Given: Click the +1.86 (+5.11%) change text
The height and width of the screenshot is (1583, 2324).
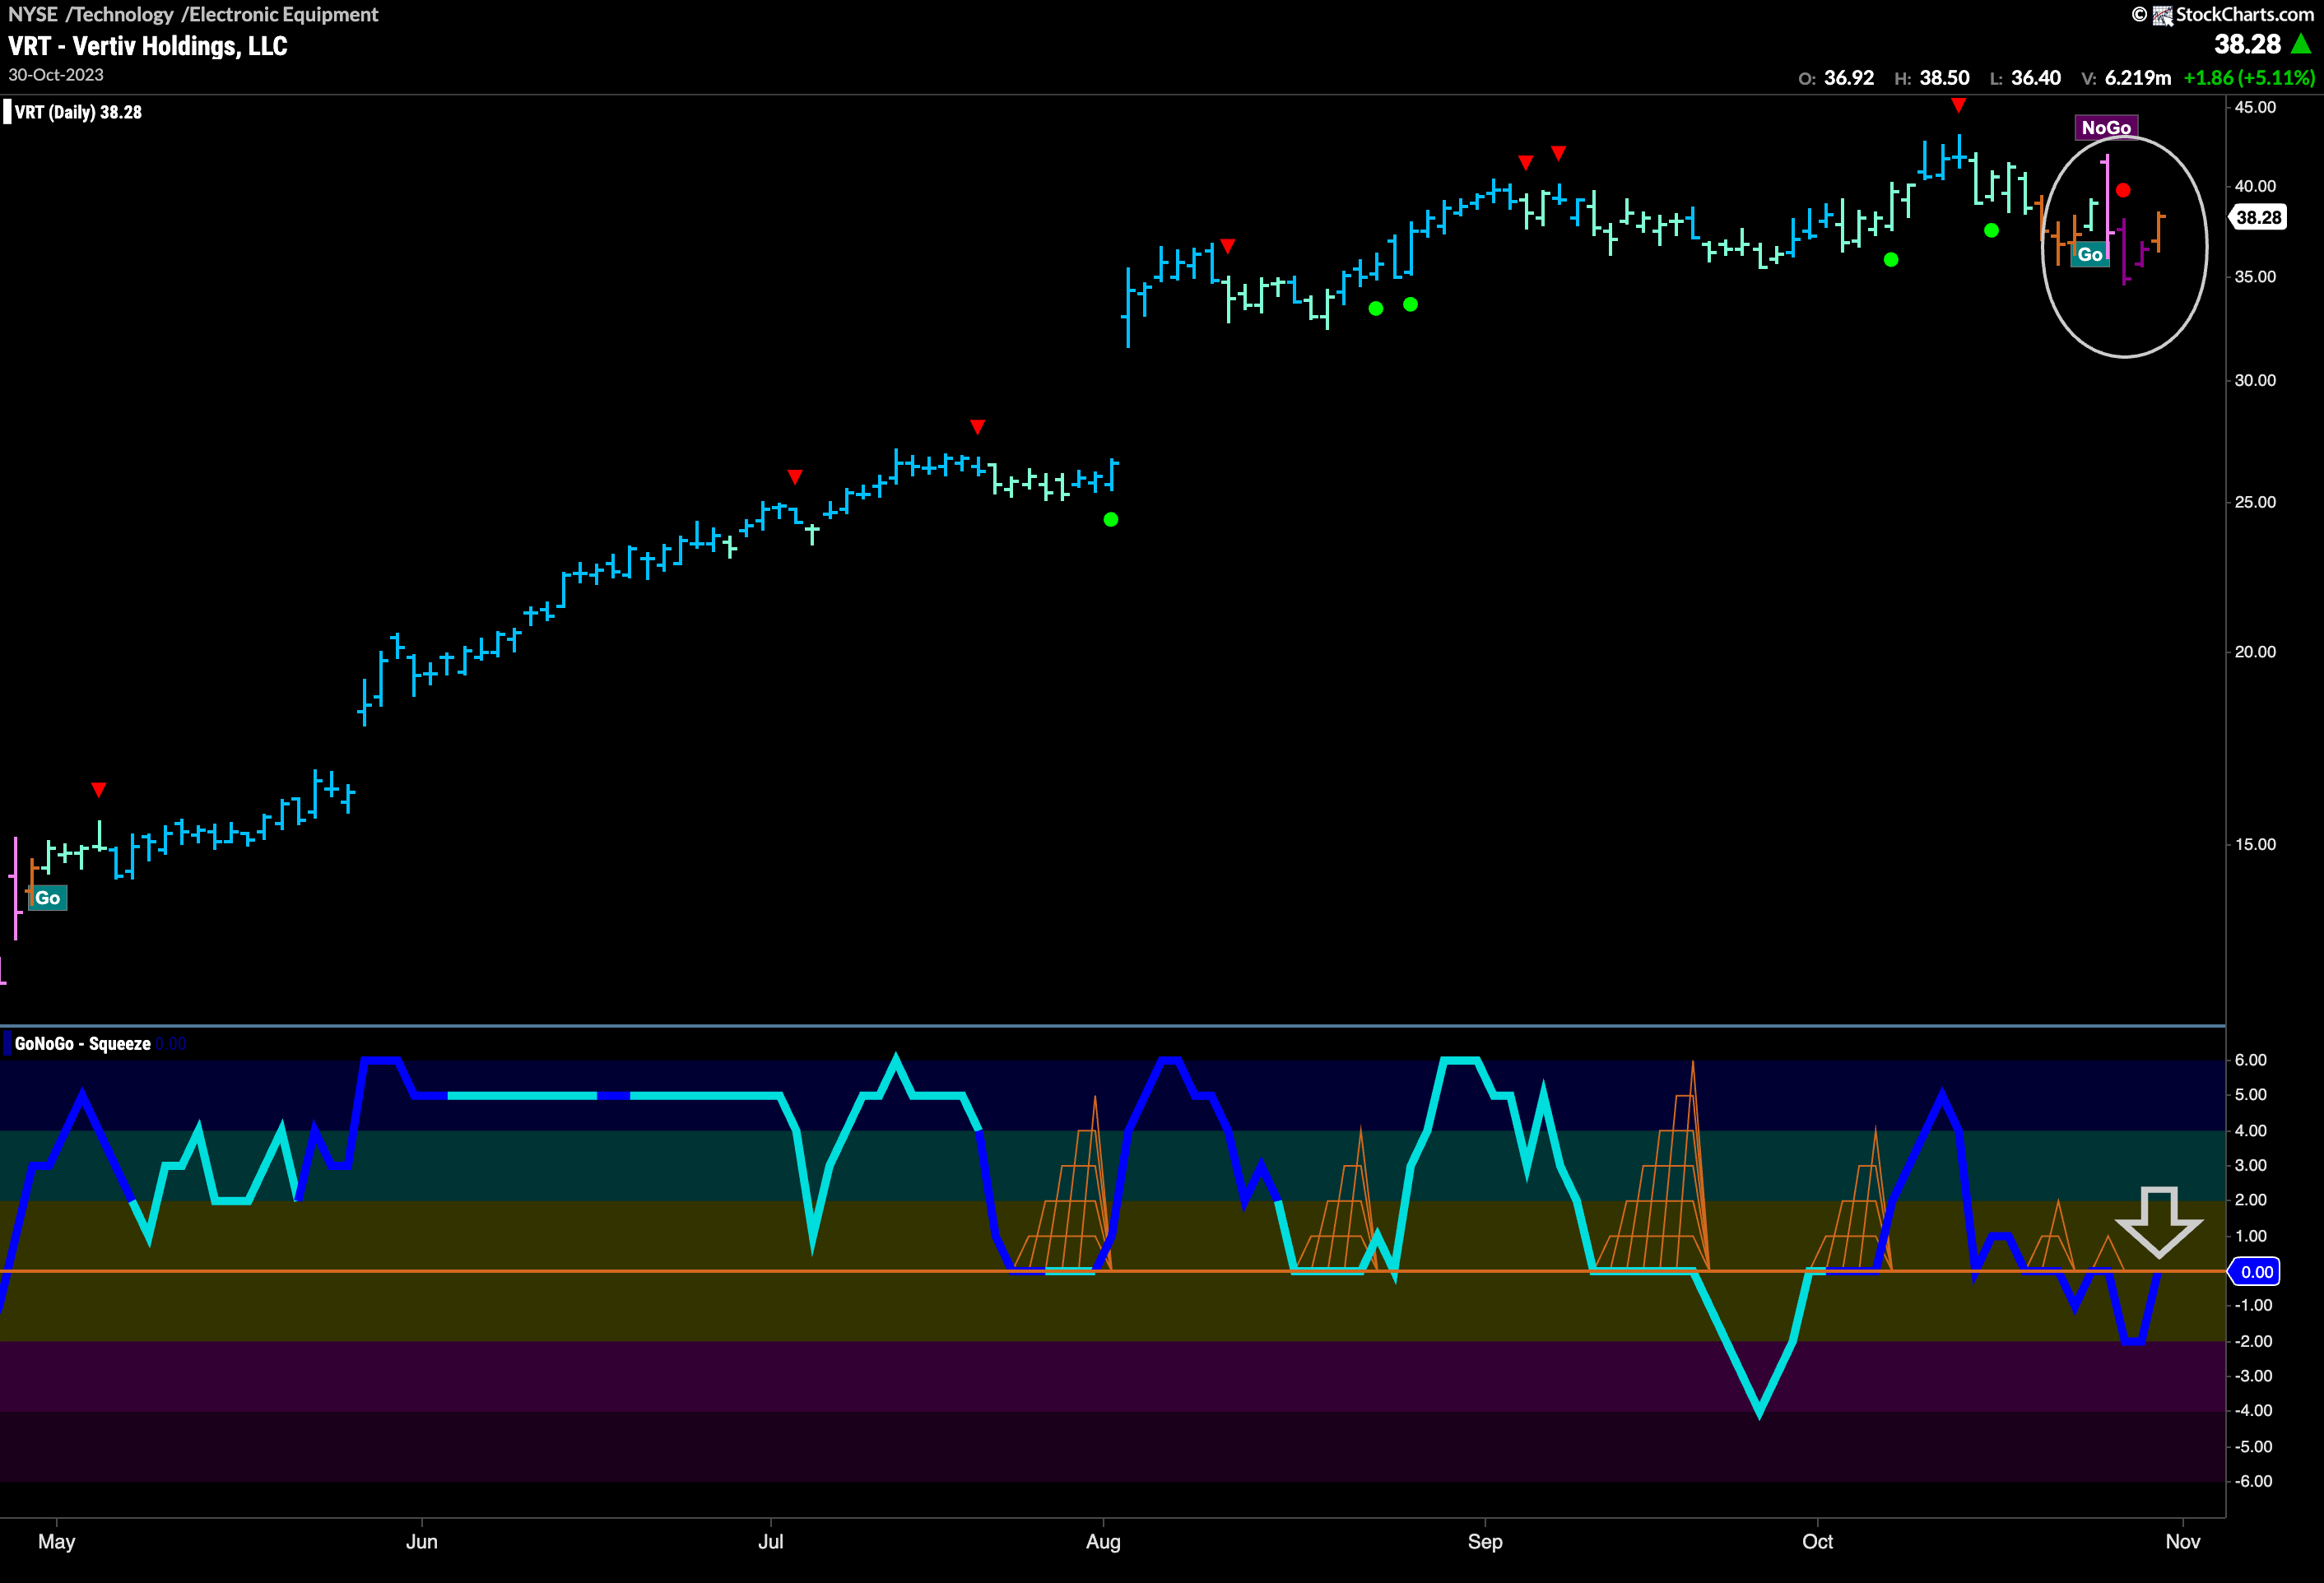Looking at the screenshot, I should pyautogui.click(x=2249, y=78).
